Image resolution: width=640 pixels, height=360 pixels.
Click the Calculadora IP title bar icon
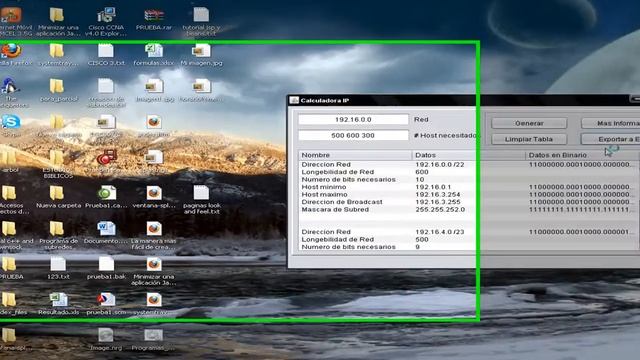tap(294, 100)
